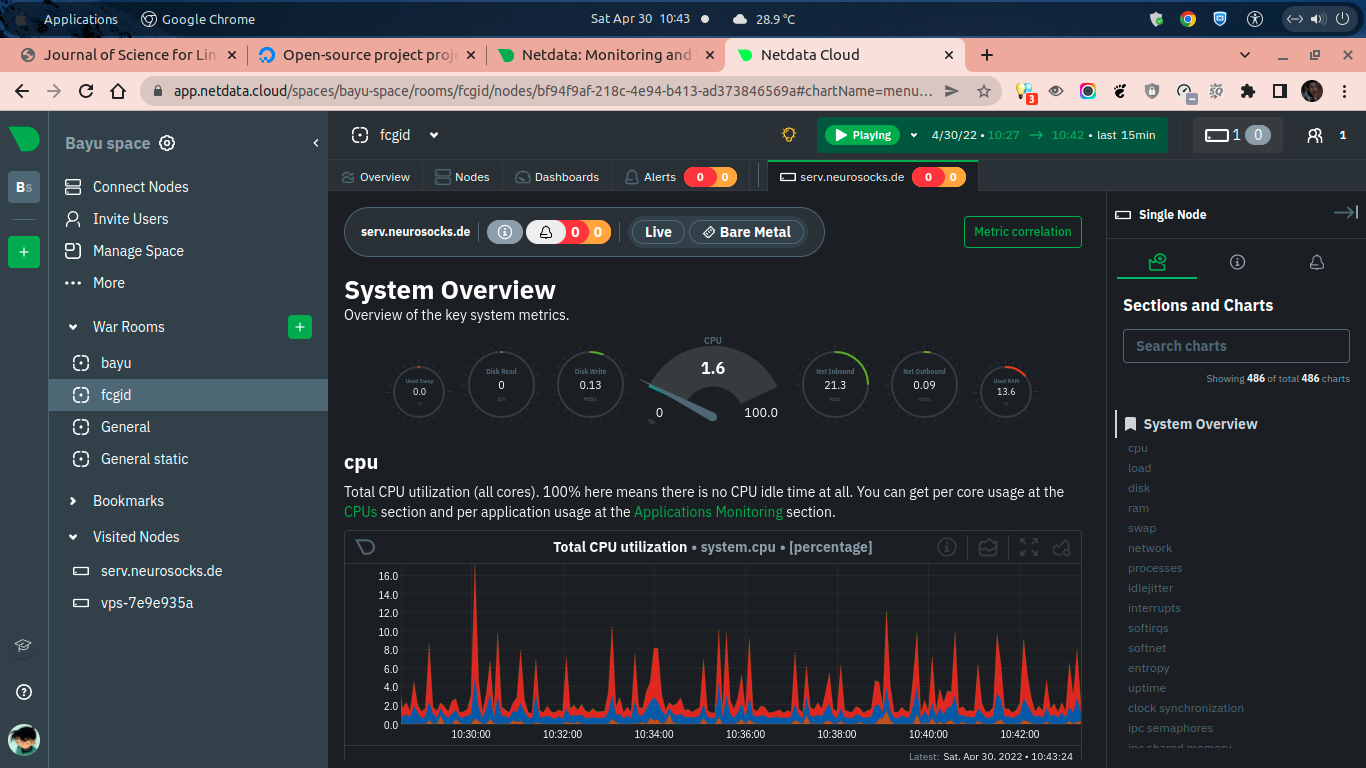Reload the page in Chrome

tap(86, 91)
